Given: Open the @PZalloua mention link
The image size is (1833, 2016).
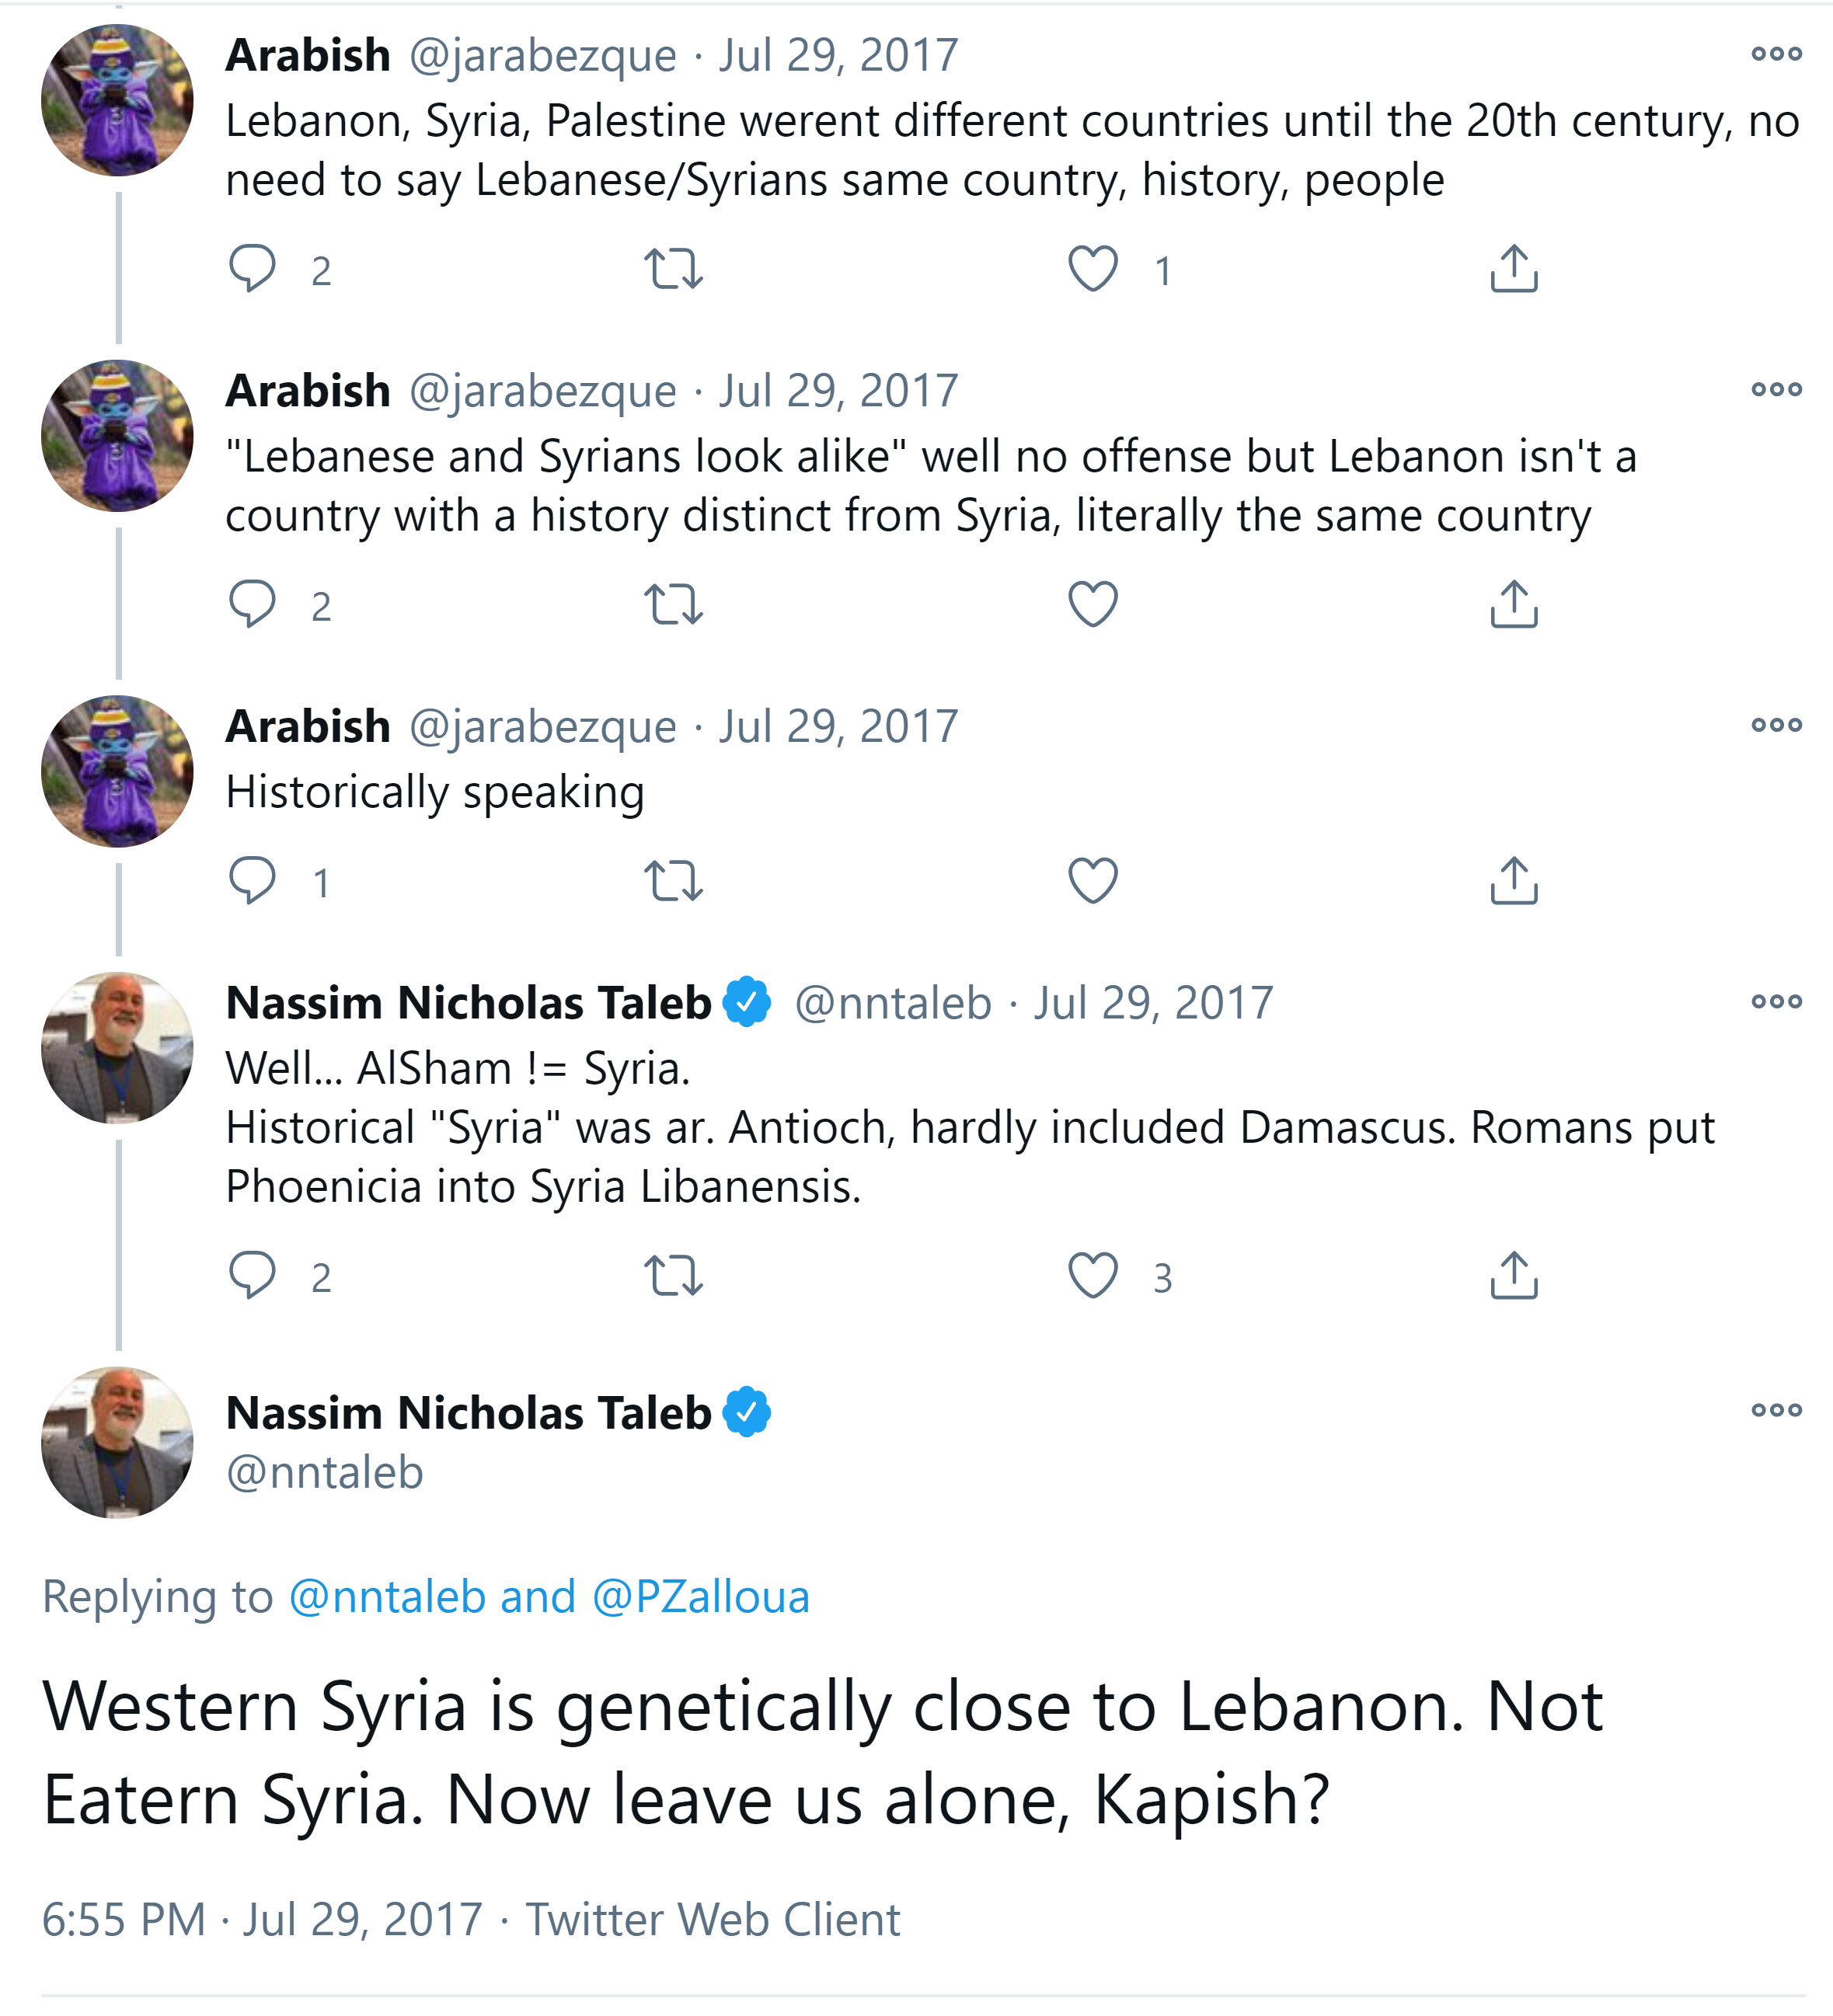Looking at the screenshot, I should (700, 1596).
